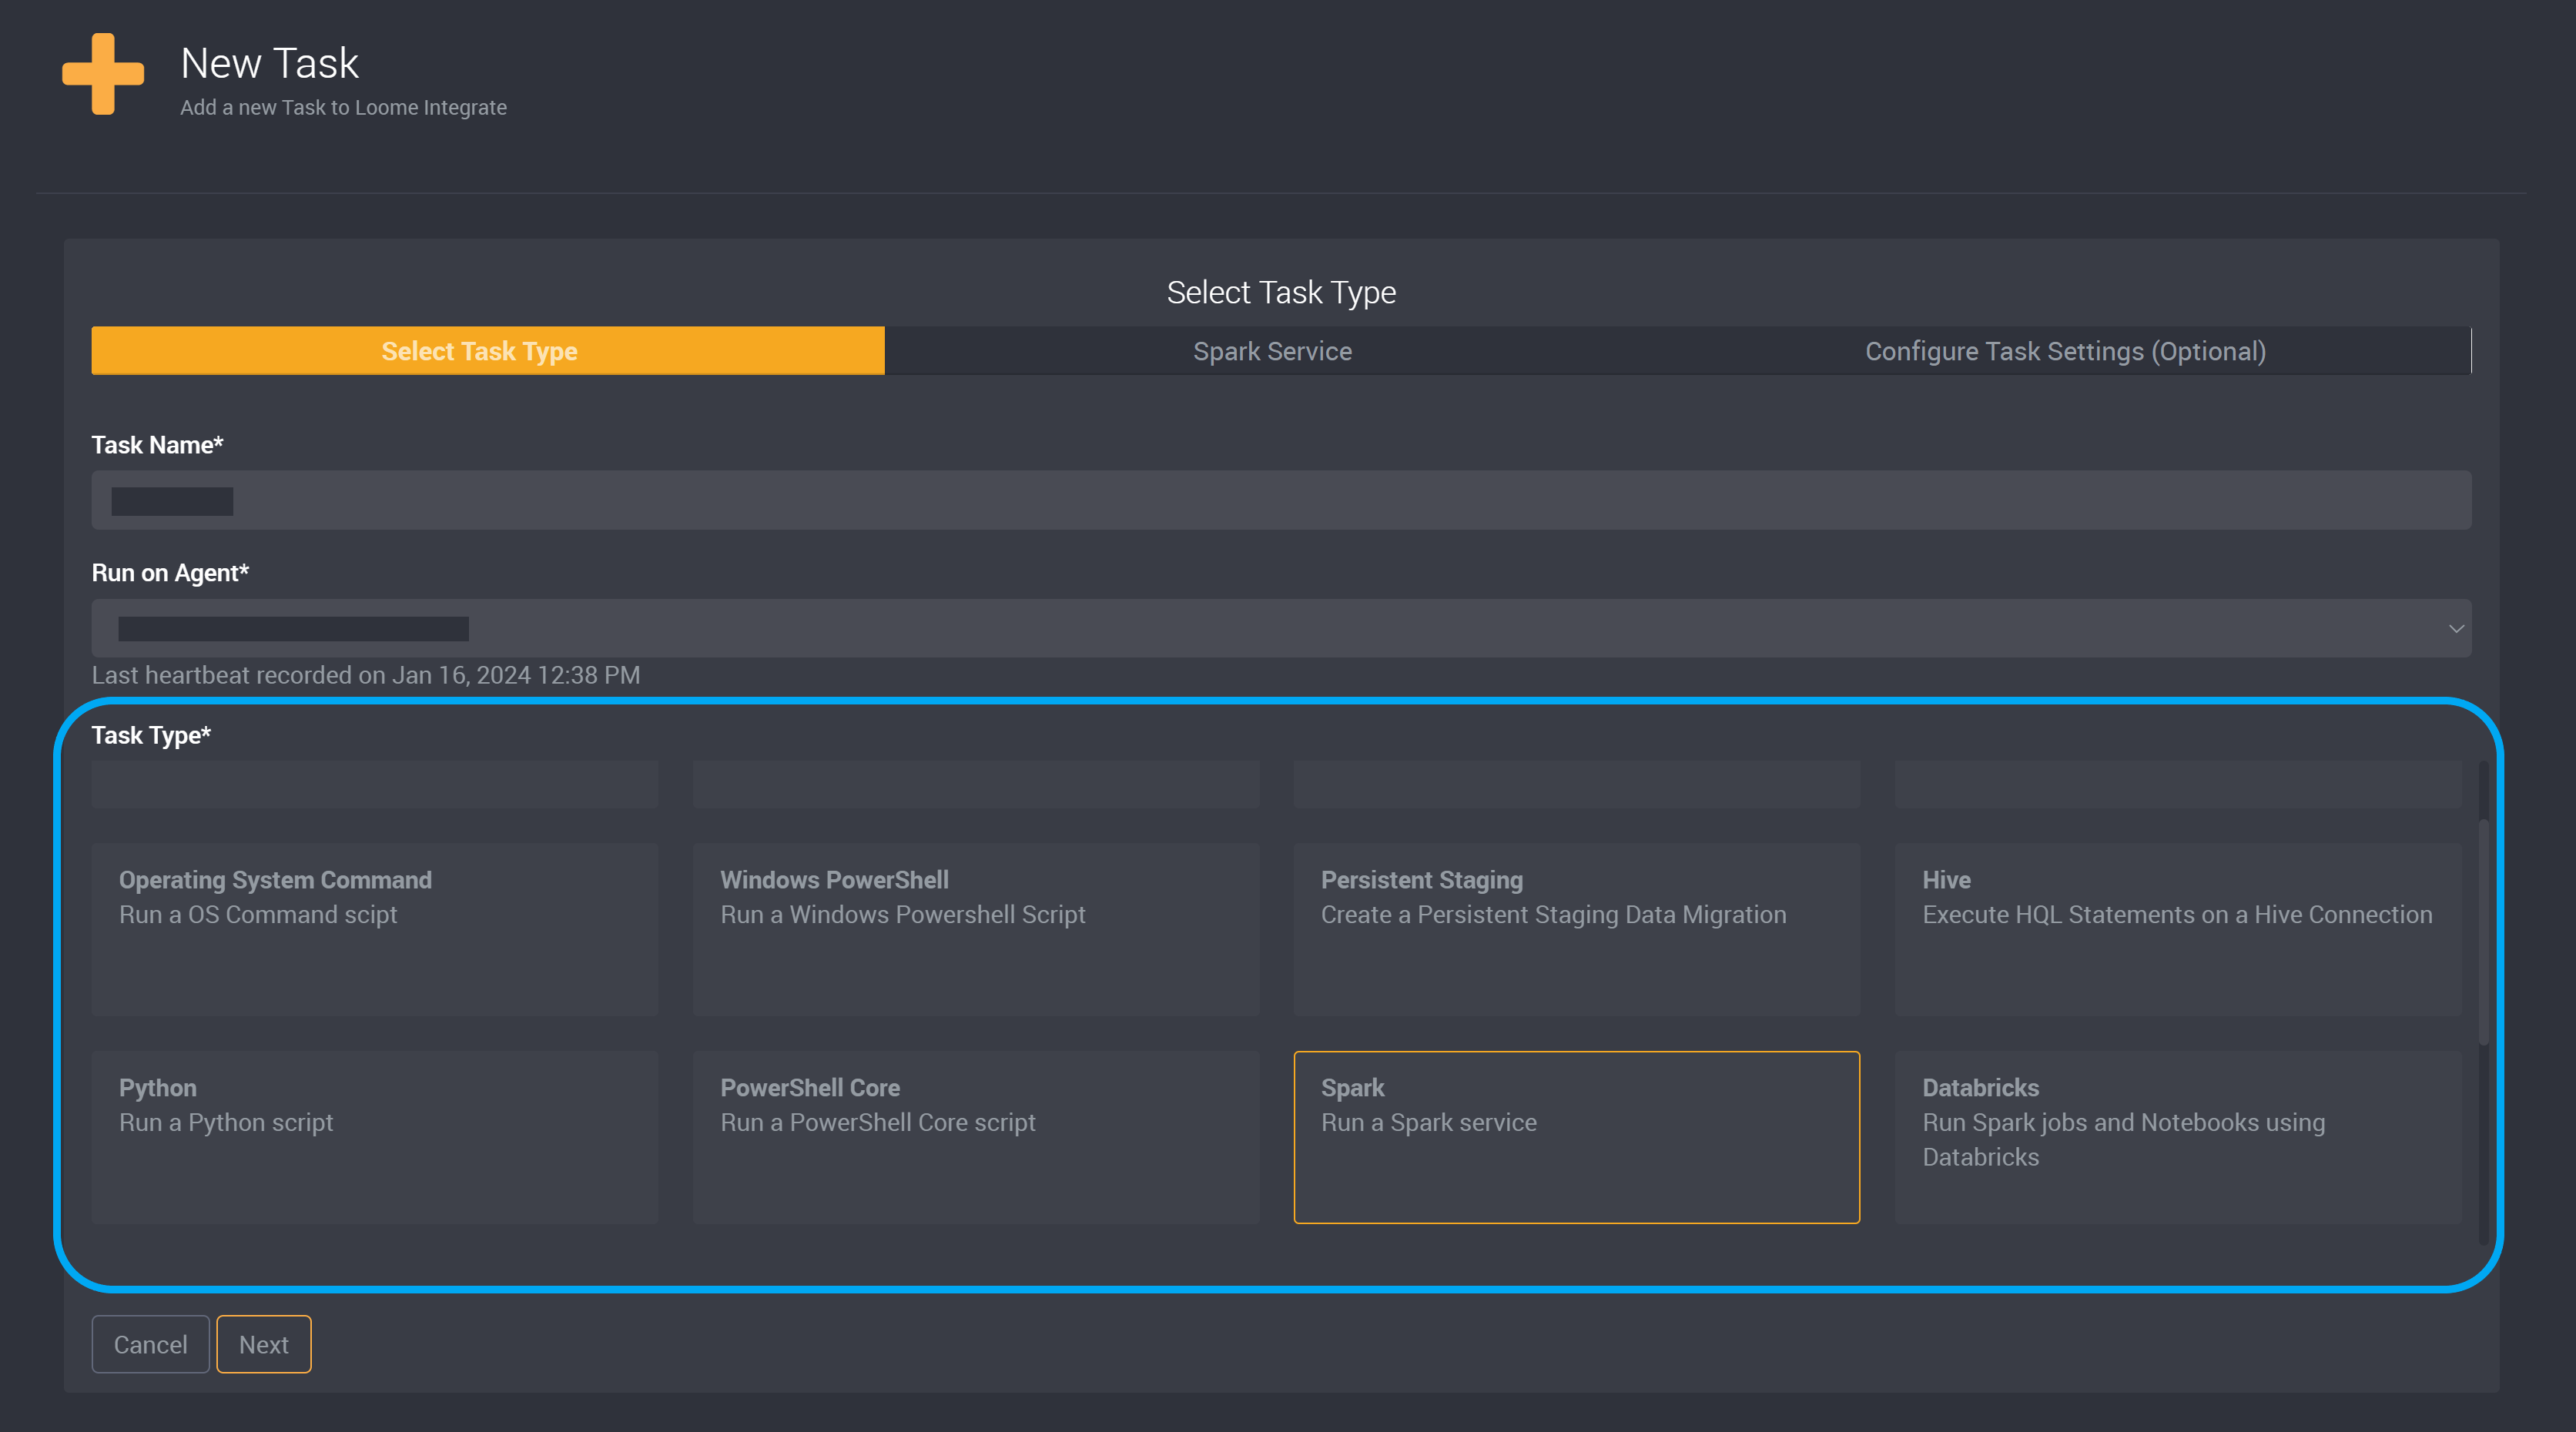
Task: Choose Windows PowerShell task type
Action: 976,929
